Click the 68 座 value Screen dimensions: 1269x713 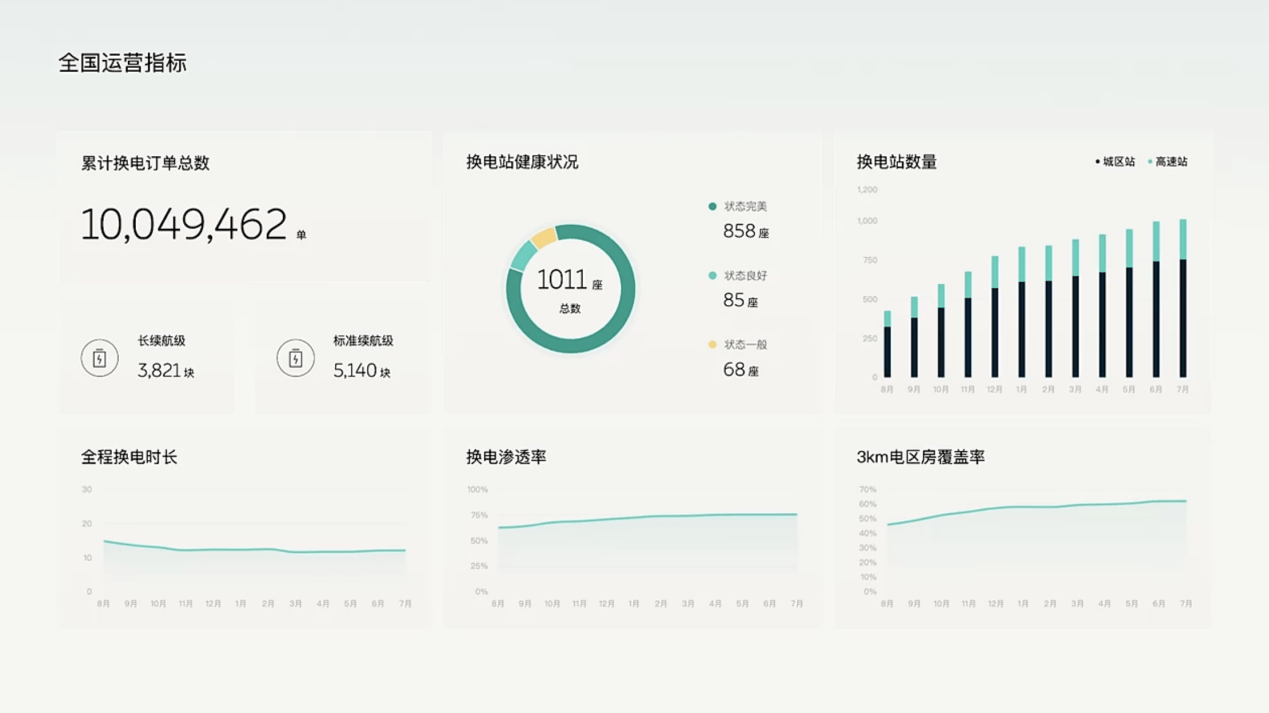coord(740,369)
